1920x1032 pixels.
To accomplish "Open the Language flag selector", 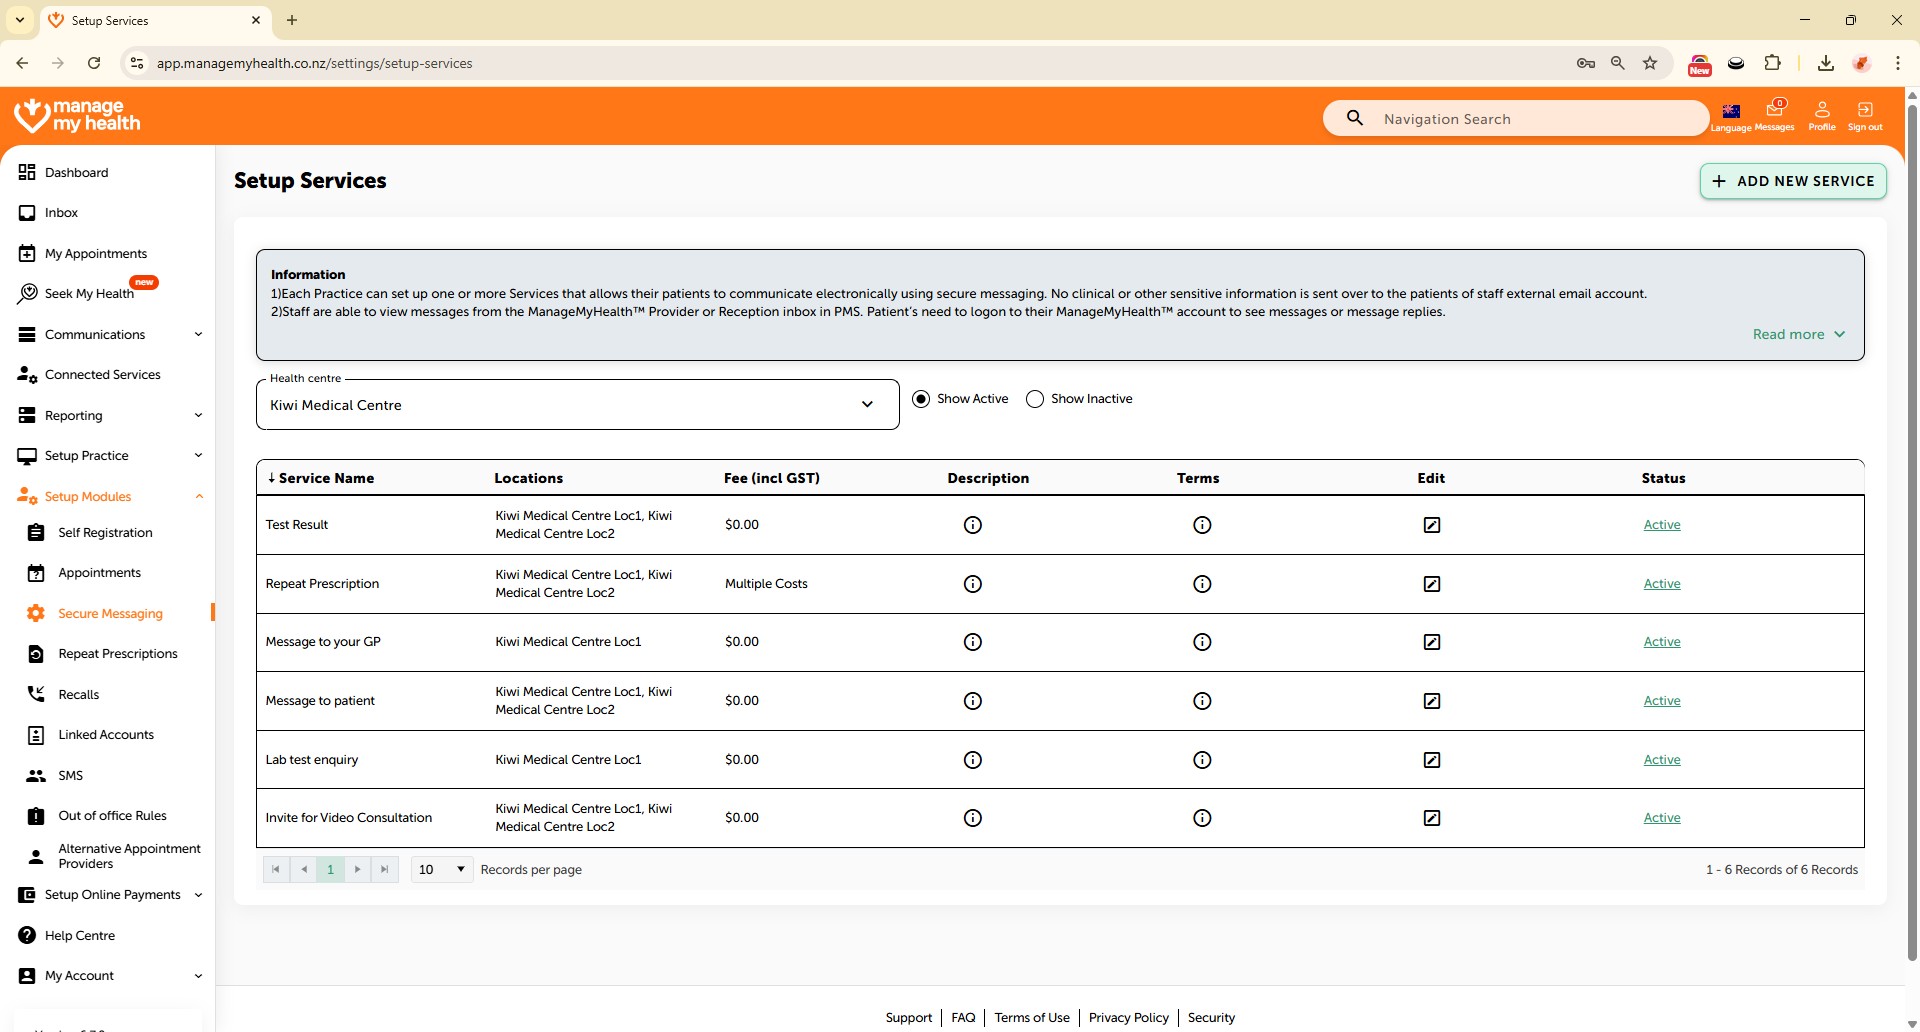I will [x=1731, y=114].
